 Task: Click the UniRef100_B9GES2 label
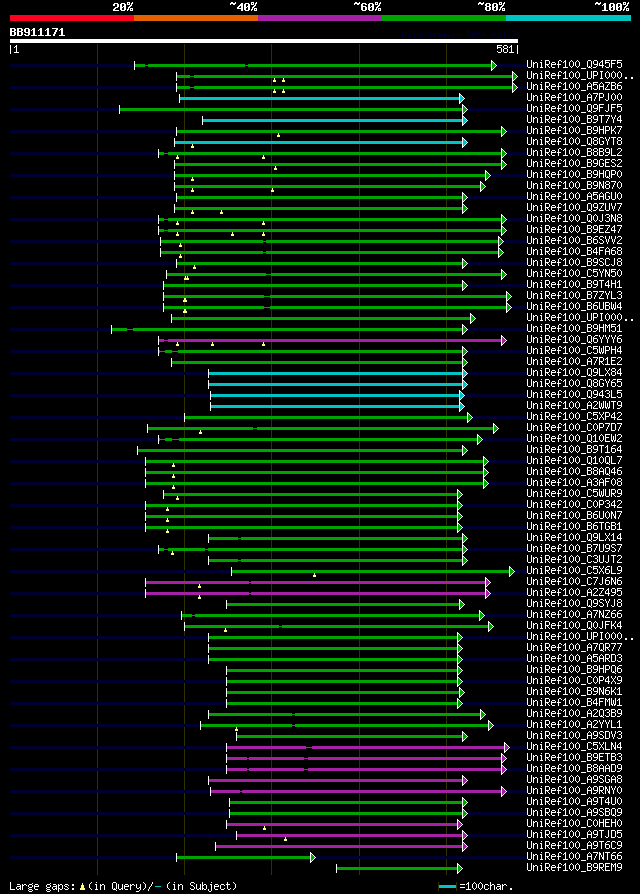tap(574, 164)
